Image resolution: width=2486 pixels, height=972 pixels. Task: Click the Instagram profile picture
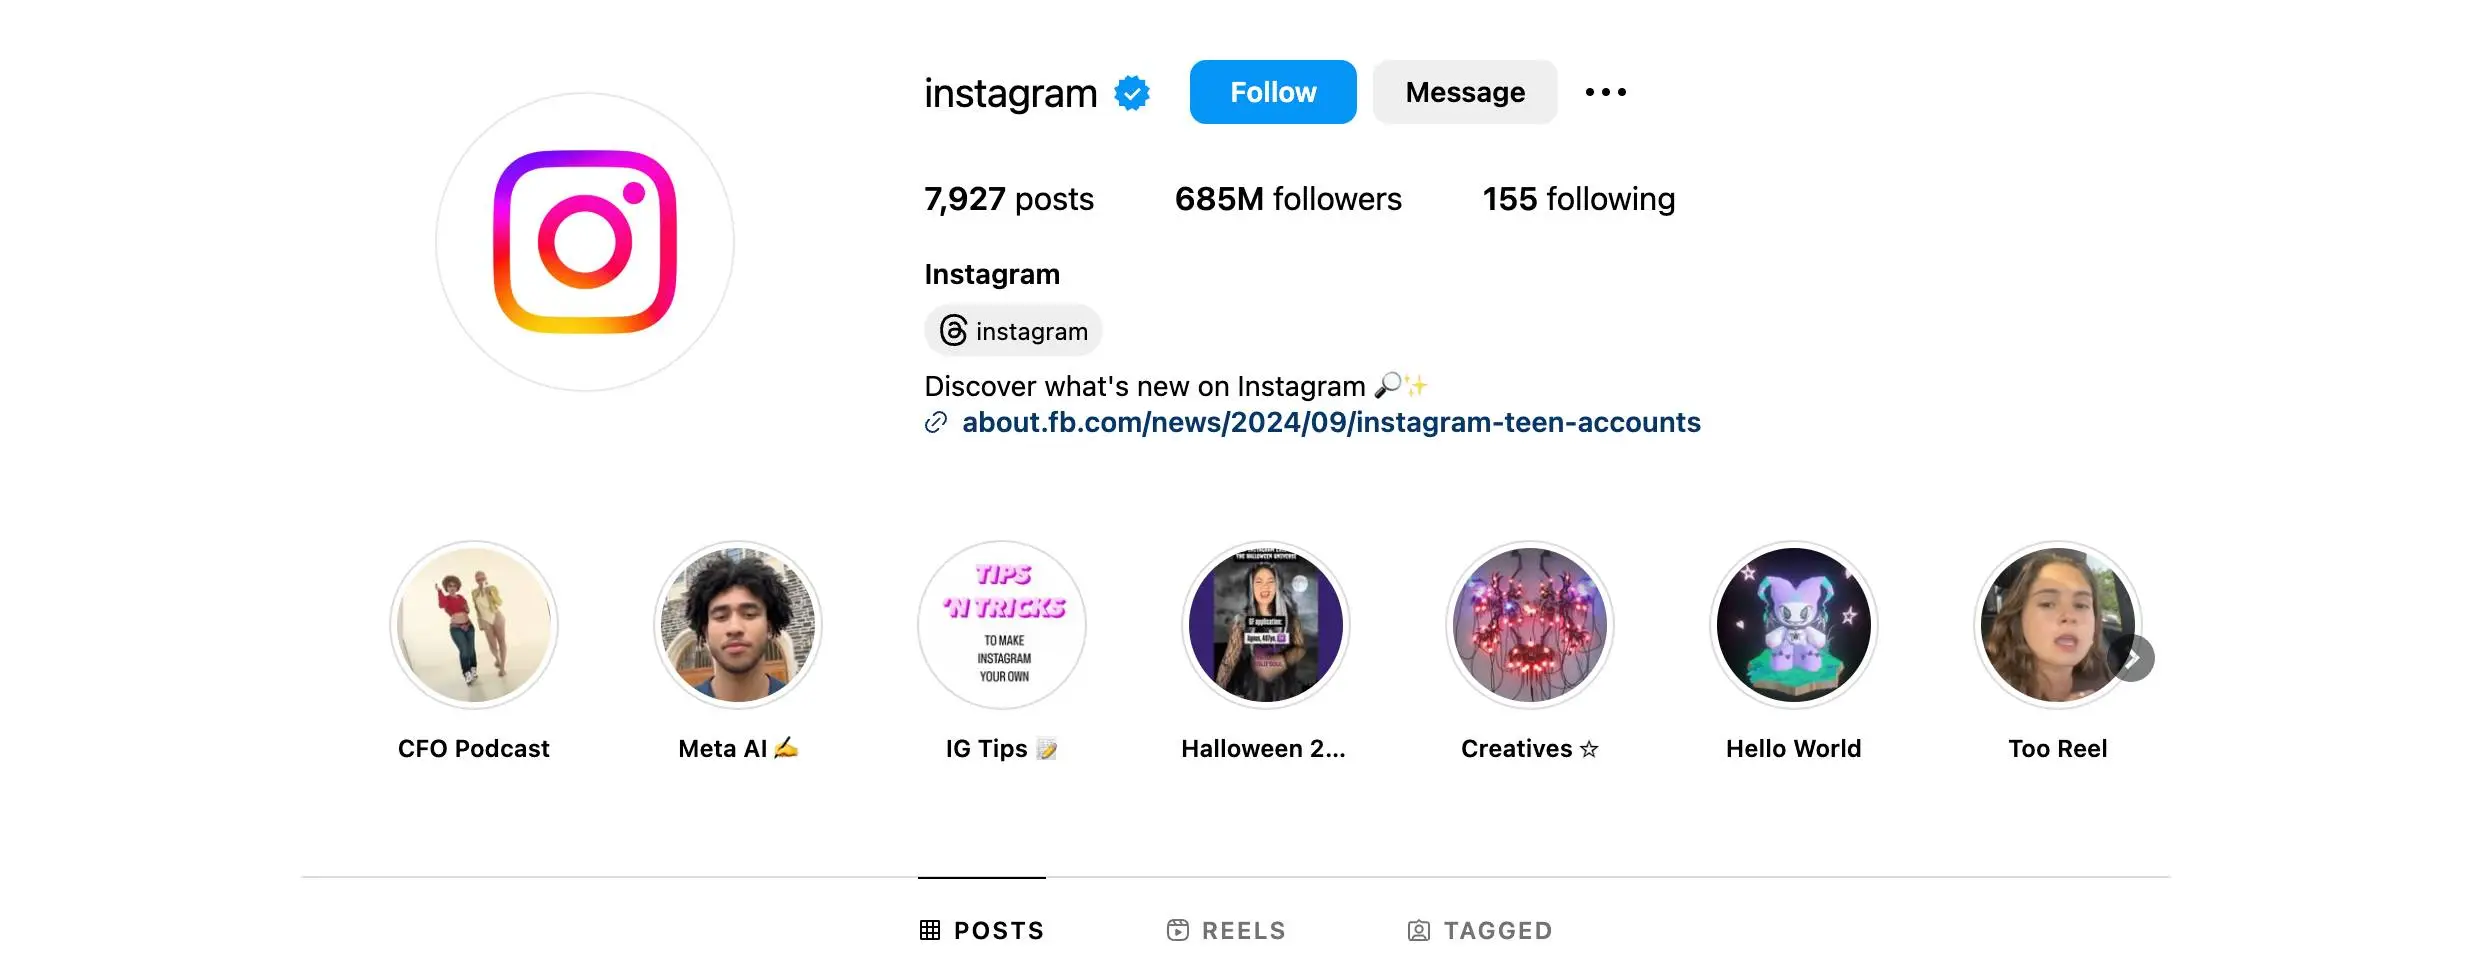585,242
